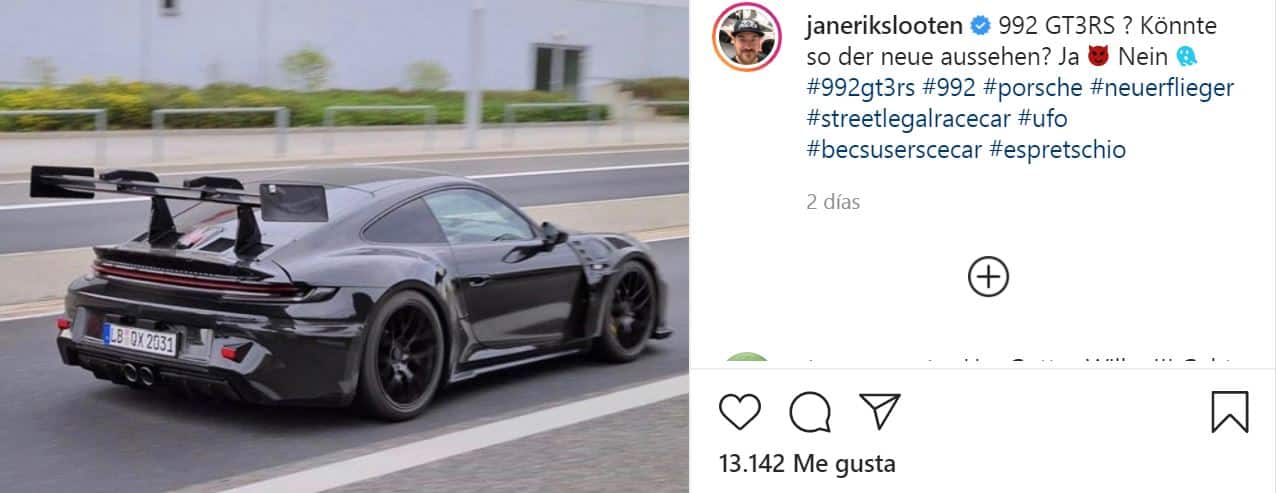Image resolution: width=1276 pixels, height=493 pixels.
Task: Click the 2 días timestamp
Action: pyautogui.click(x=834, y=202)
